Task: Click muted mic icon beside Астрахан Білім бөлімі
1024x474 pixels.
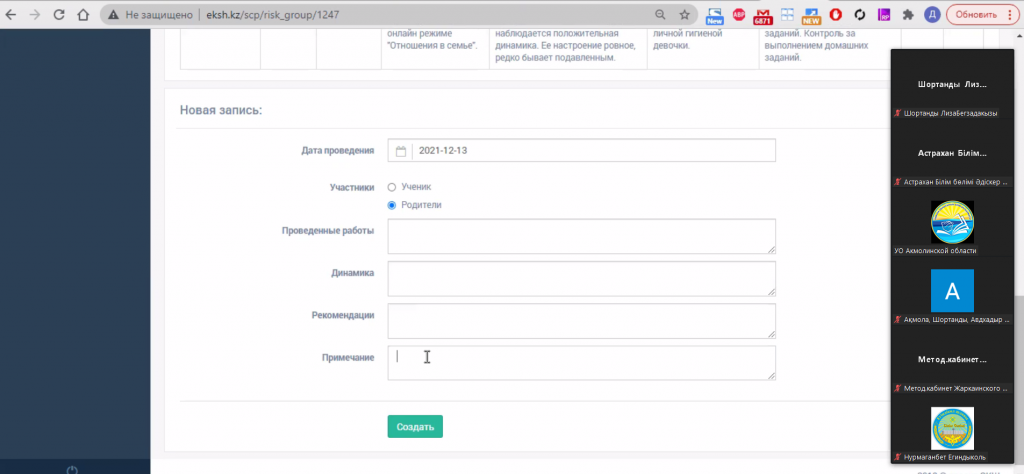Action: click(x=898, y=182)
